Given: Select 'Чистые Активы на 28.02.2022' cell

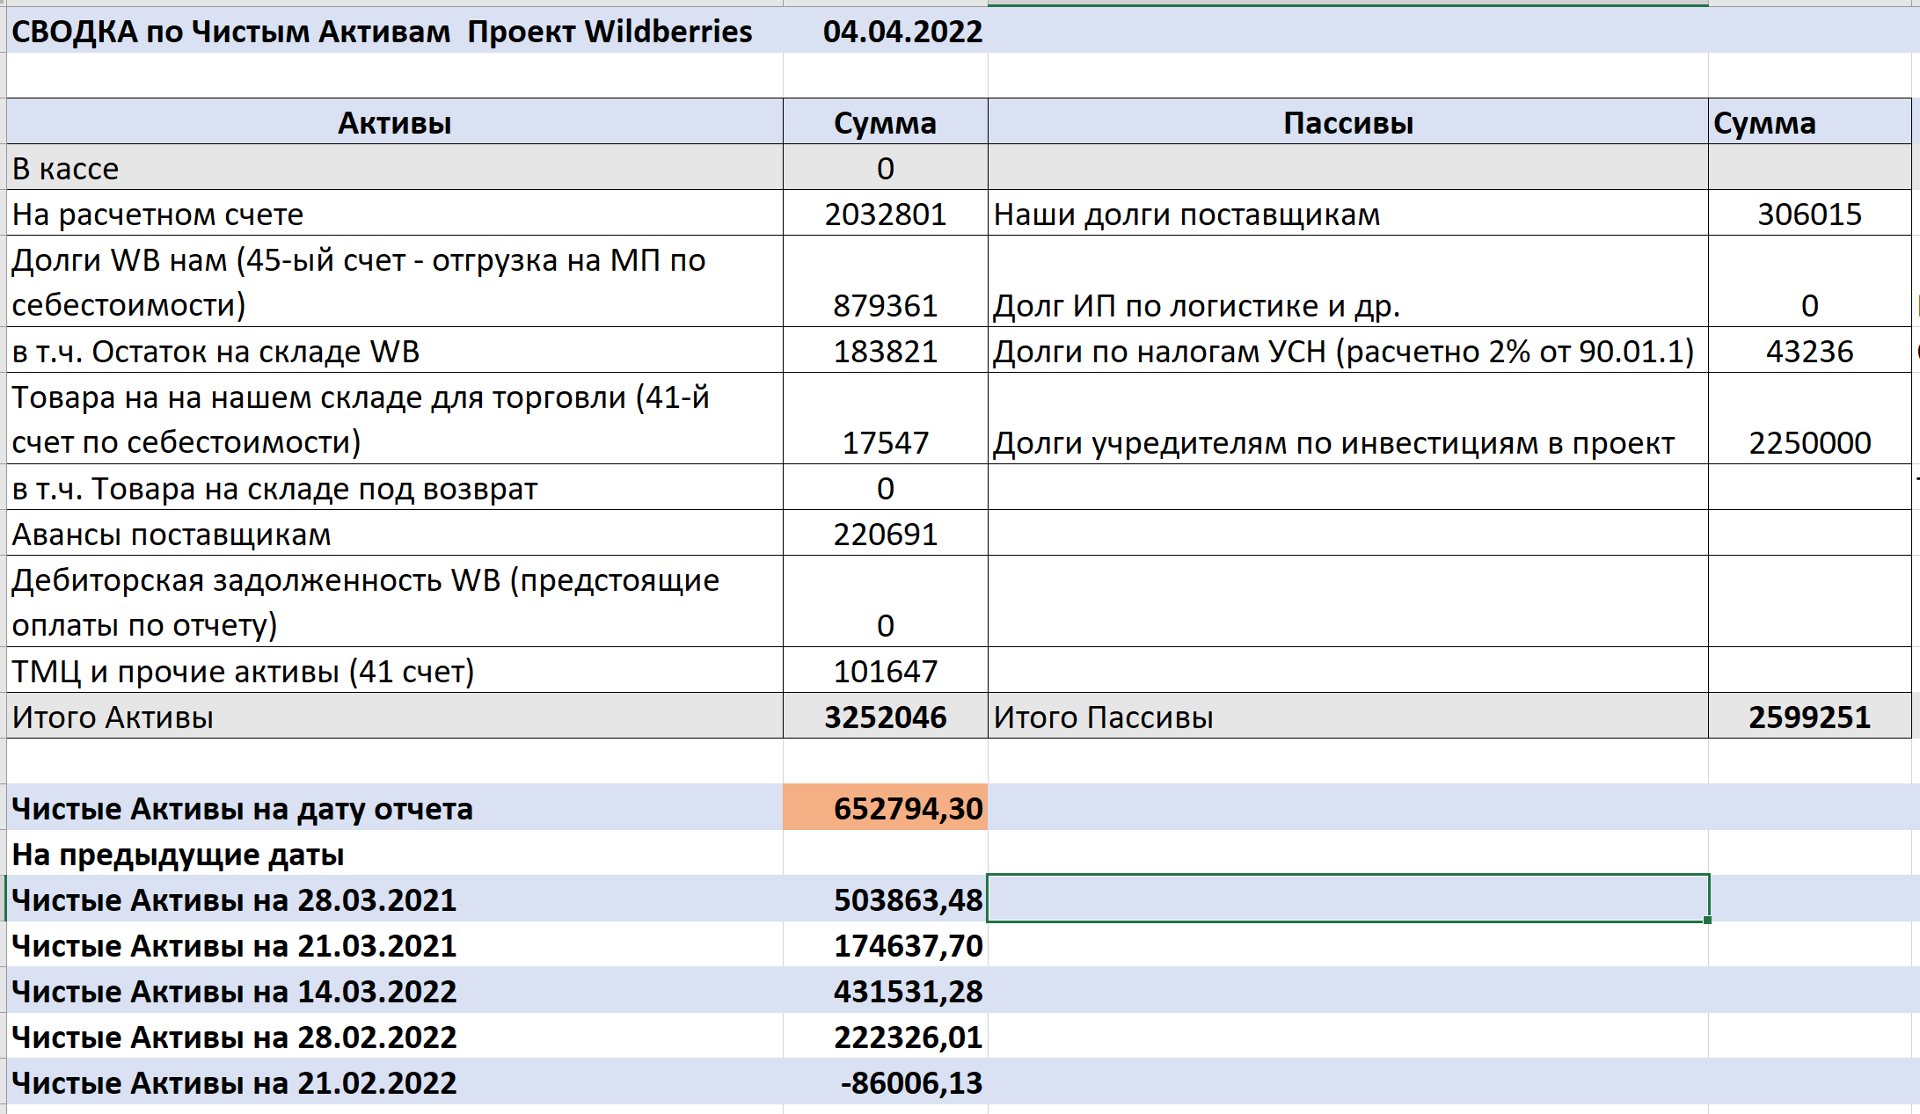Looking at the screenshot, I should click(395, 1037).
